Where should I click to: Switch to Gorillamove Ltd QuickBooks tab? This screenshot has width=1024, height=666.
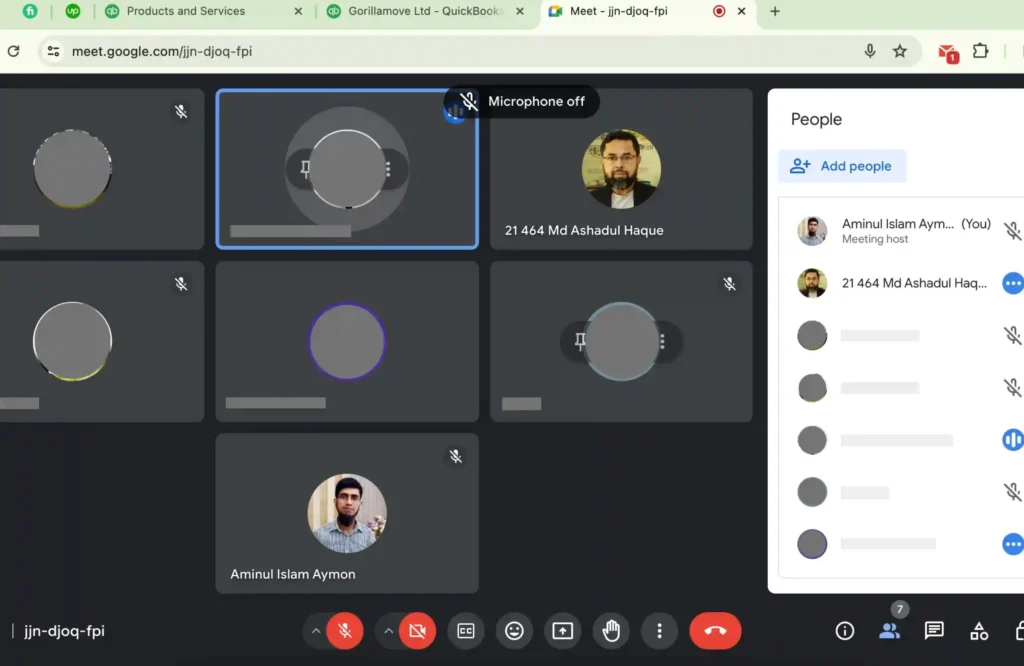[424, 11]
